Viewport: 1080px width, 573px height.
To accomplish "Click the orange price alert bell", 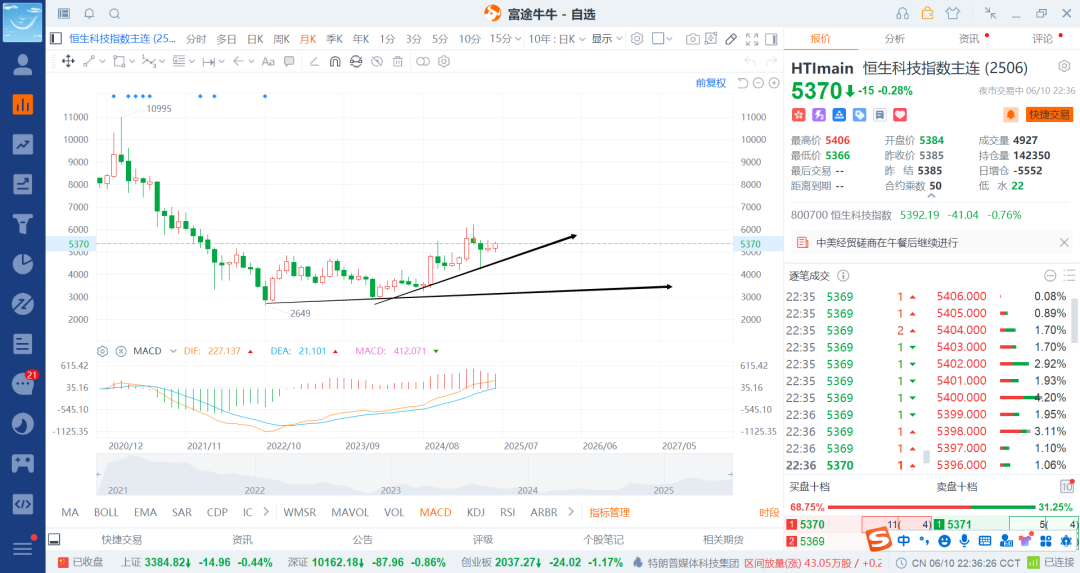I will click(x=1010, y=114).
